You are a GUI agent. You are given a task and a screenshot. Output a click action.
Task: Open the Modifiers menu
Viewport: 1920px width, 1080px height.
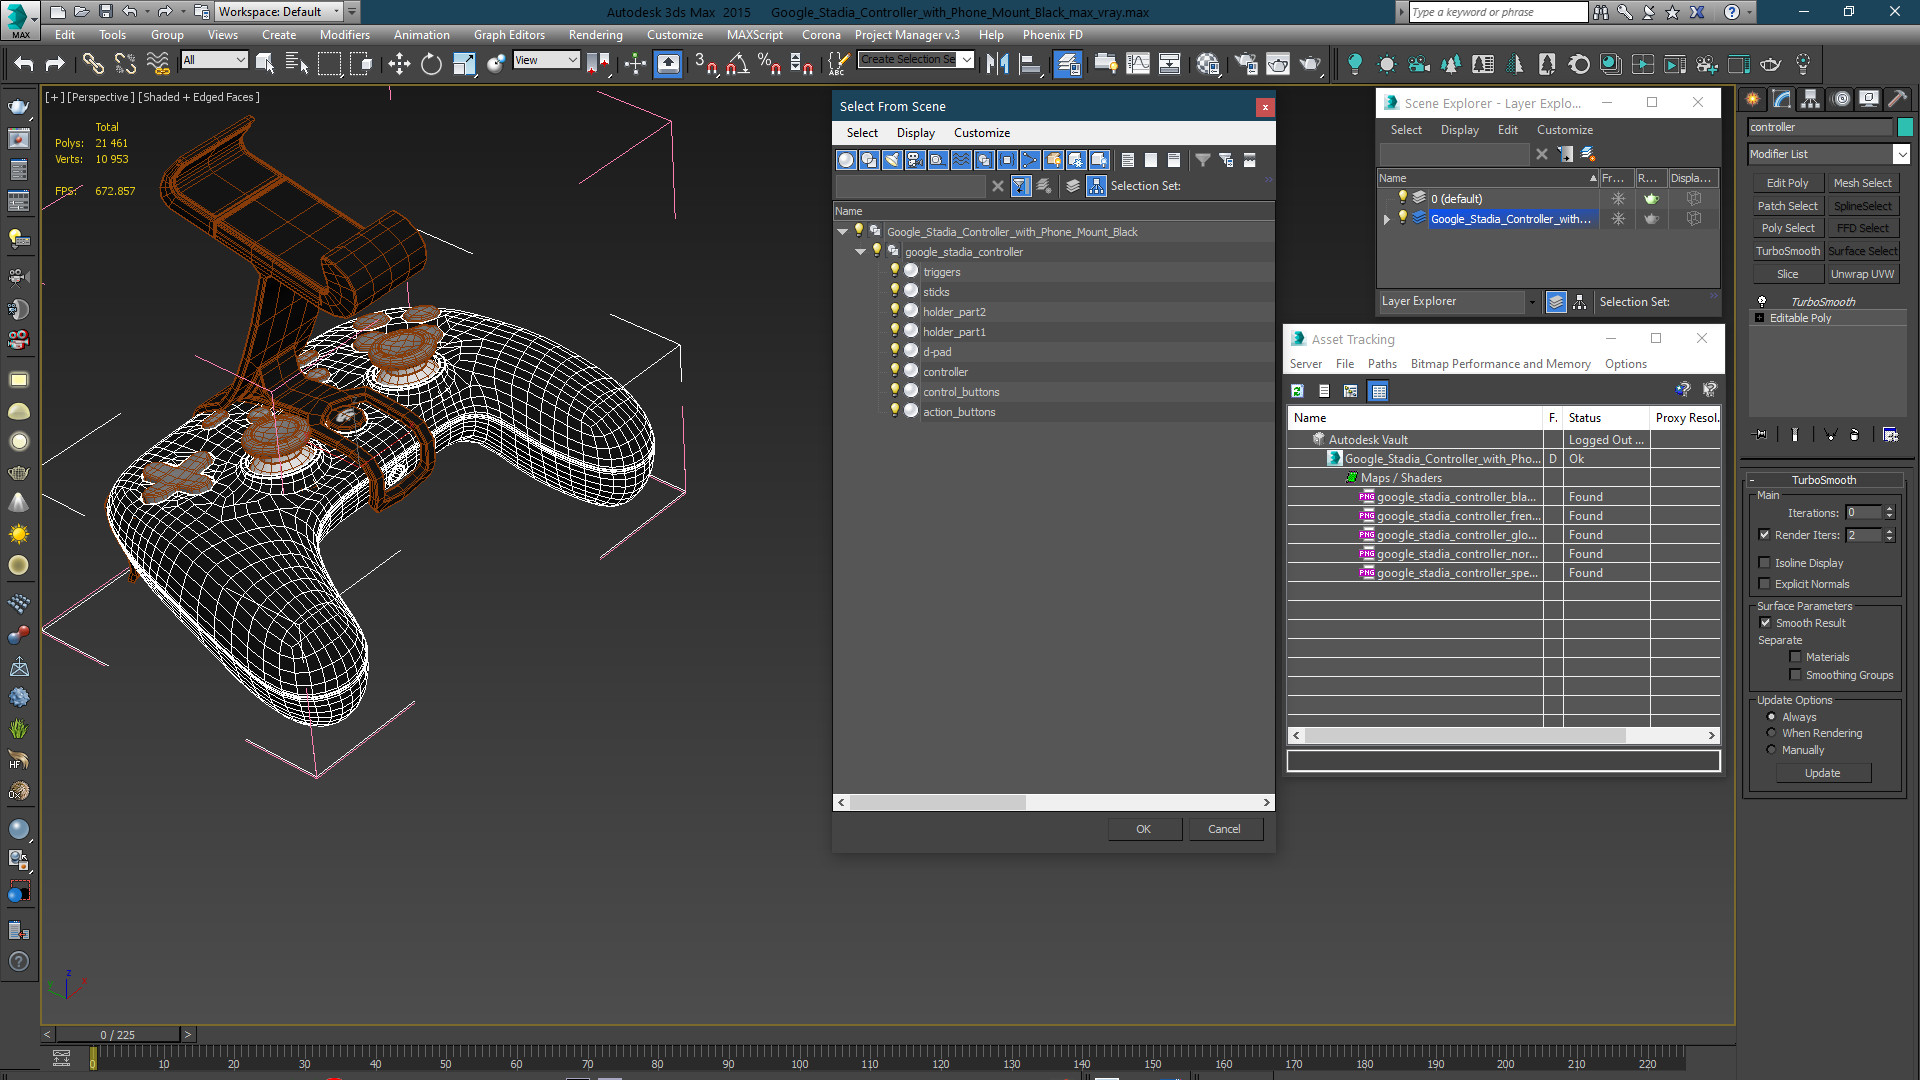(344, 35)
